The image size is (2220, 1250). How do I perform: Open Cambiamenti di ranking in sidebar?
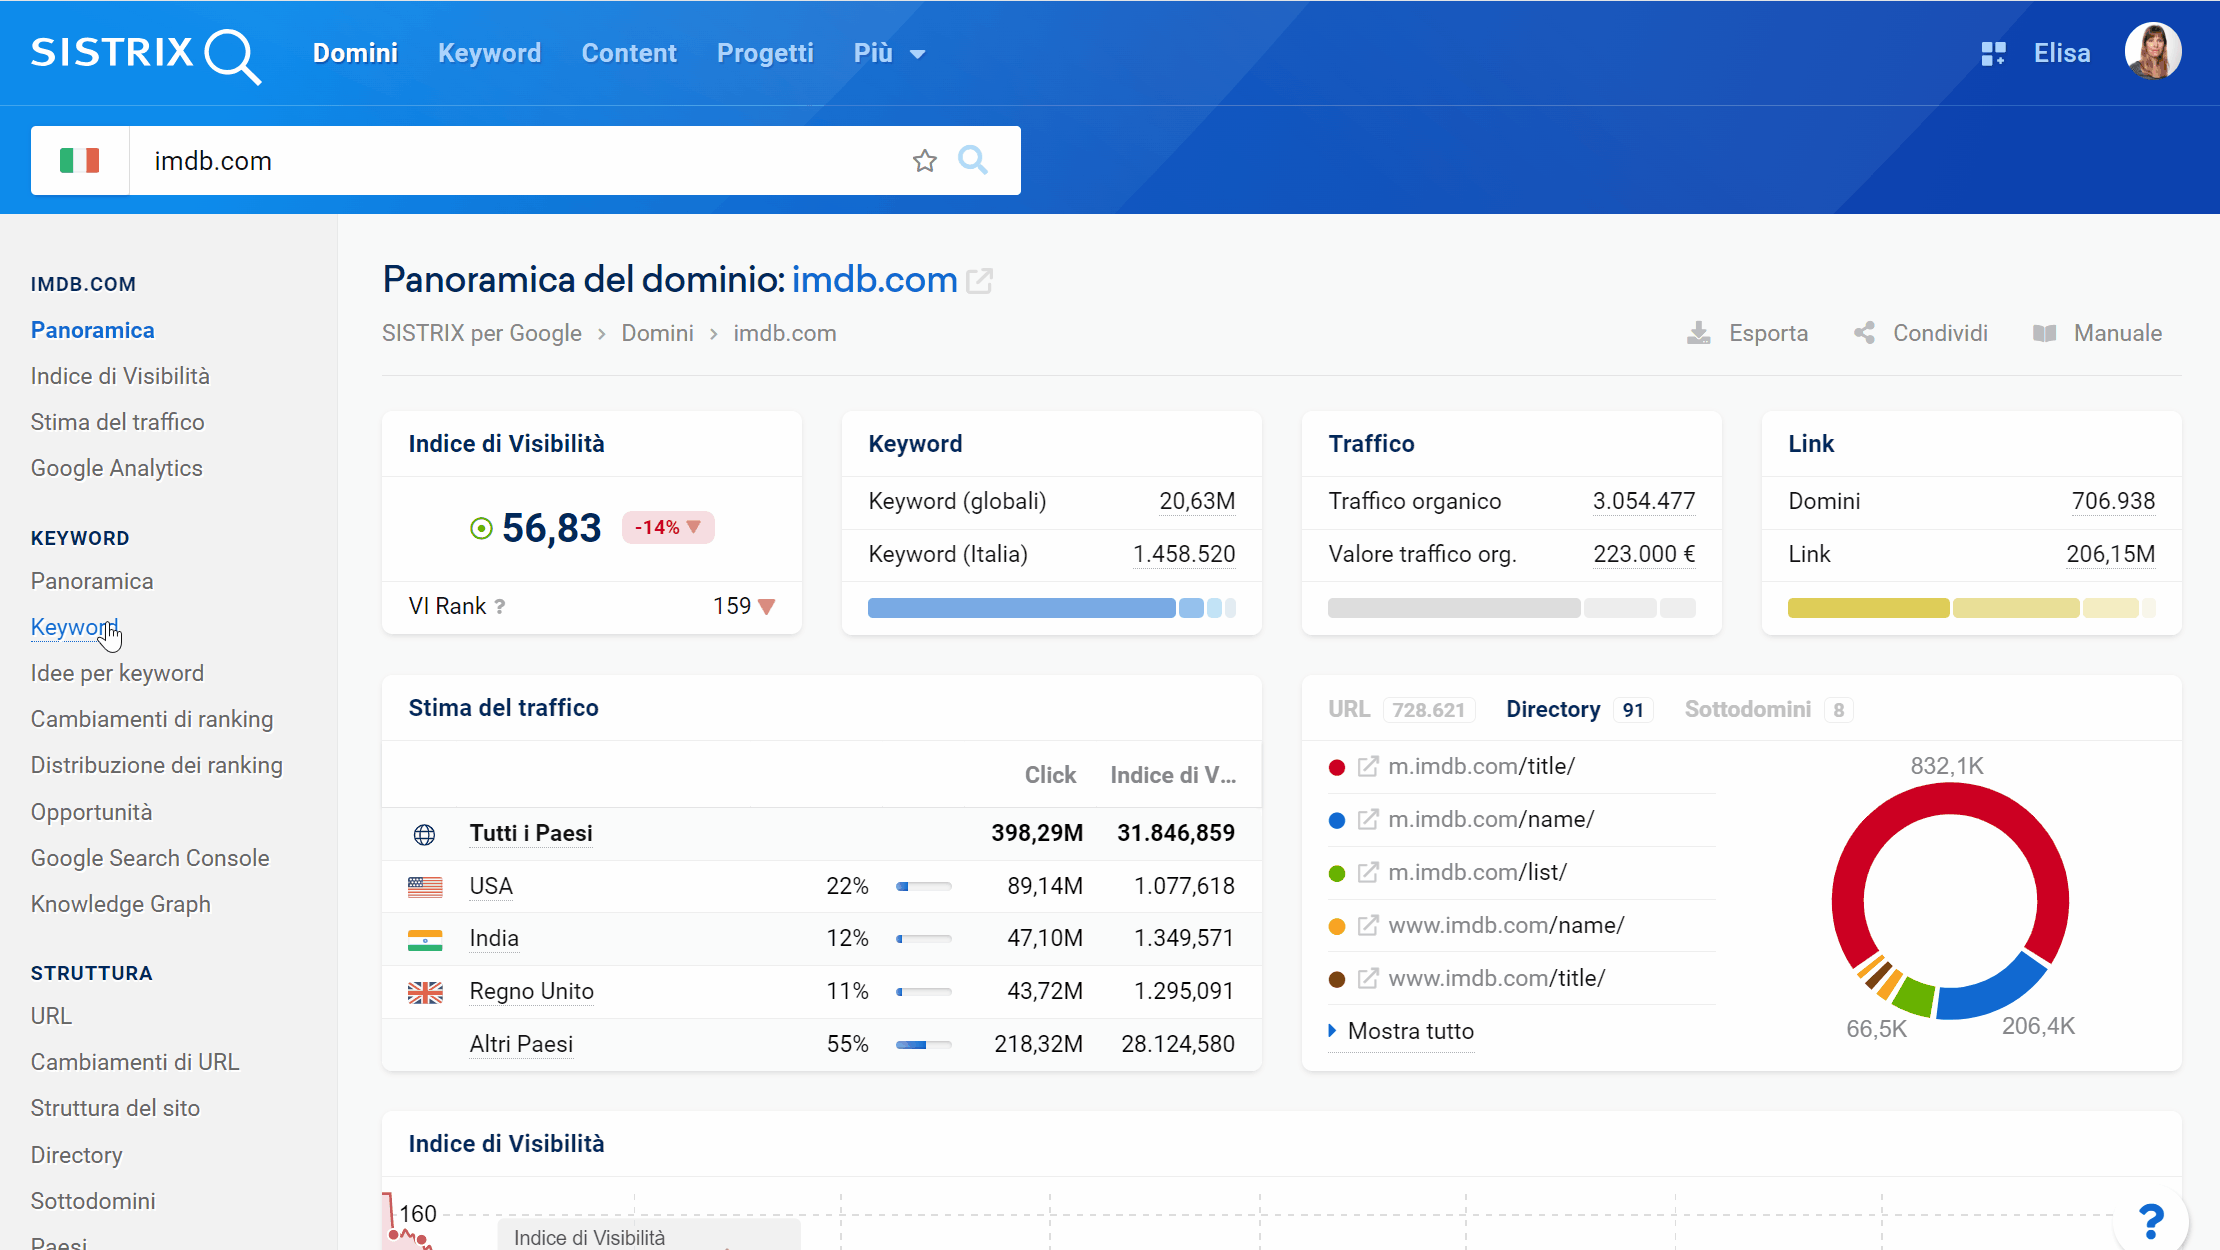coord(151,719)
